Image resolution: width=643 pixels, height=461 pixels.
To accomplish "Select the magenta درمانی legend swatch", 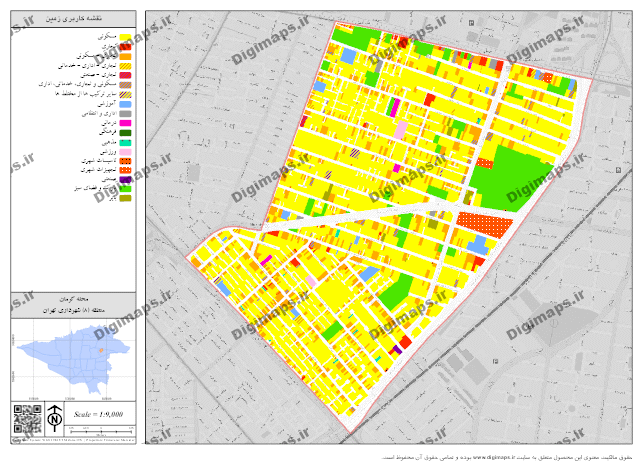I will pyautogui.click(x=125, y=123).
